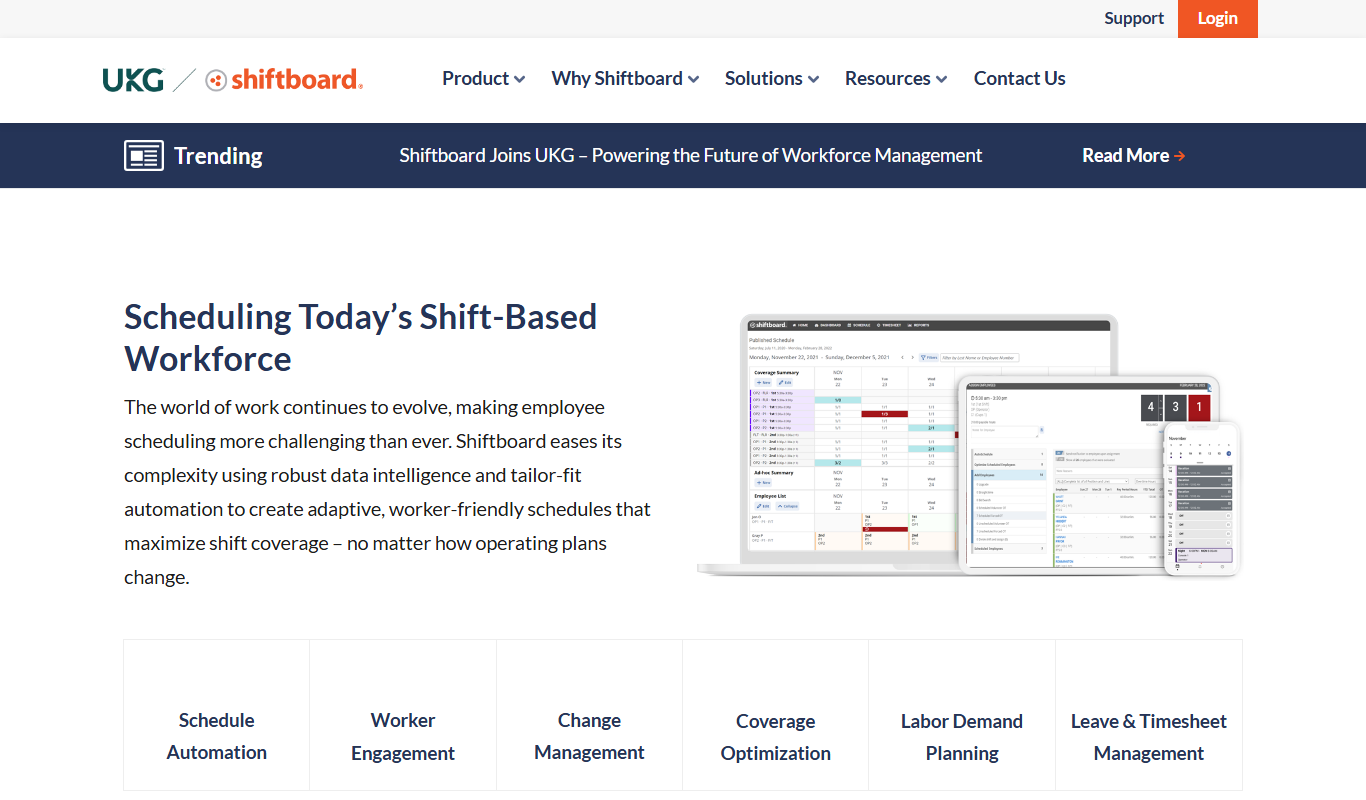Select the Schedule Automation tab
The width and height of the screenshot is (1366, 800).
click(x=217, y=715)
